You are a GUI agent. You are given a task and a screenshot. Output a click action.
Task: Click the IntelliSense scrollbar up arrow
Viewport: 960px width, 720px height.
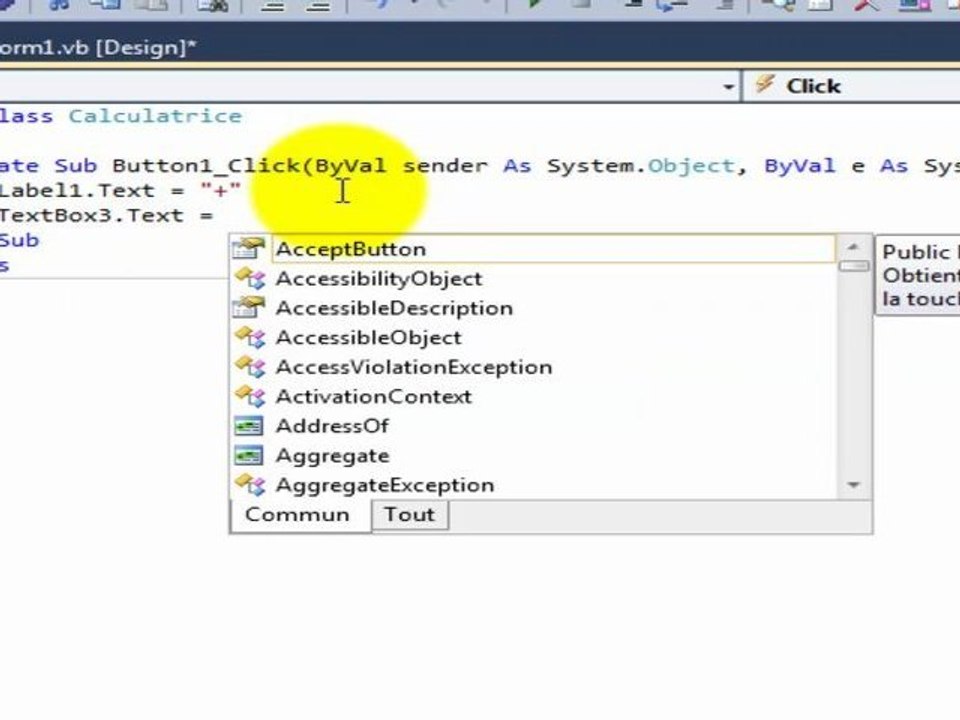[853, 247]
